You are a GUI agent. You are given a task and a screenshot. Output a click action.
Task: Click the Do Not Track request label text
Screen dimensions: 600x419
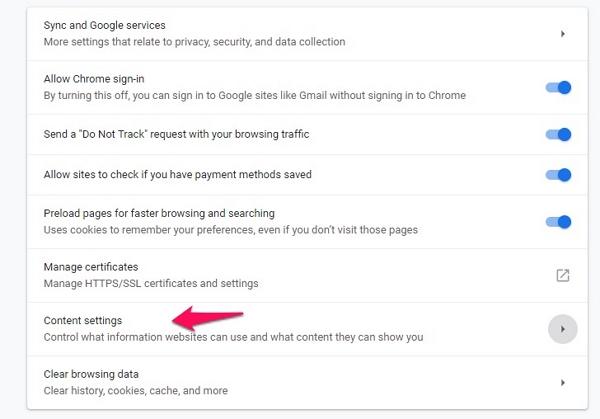pos(176,134)
